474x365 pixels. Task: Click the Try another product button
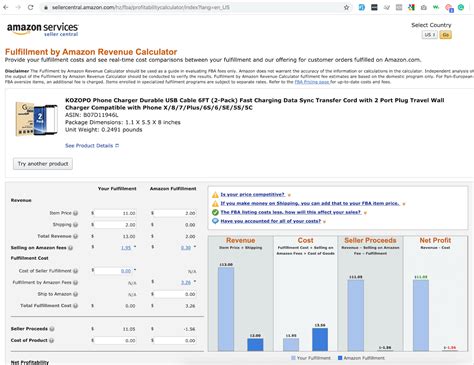43,164
